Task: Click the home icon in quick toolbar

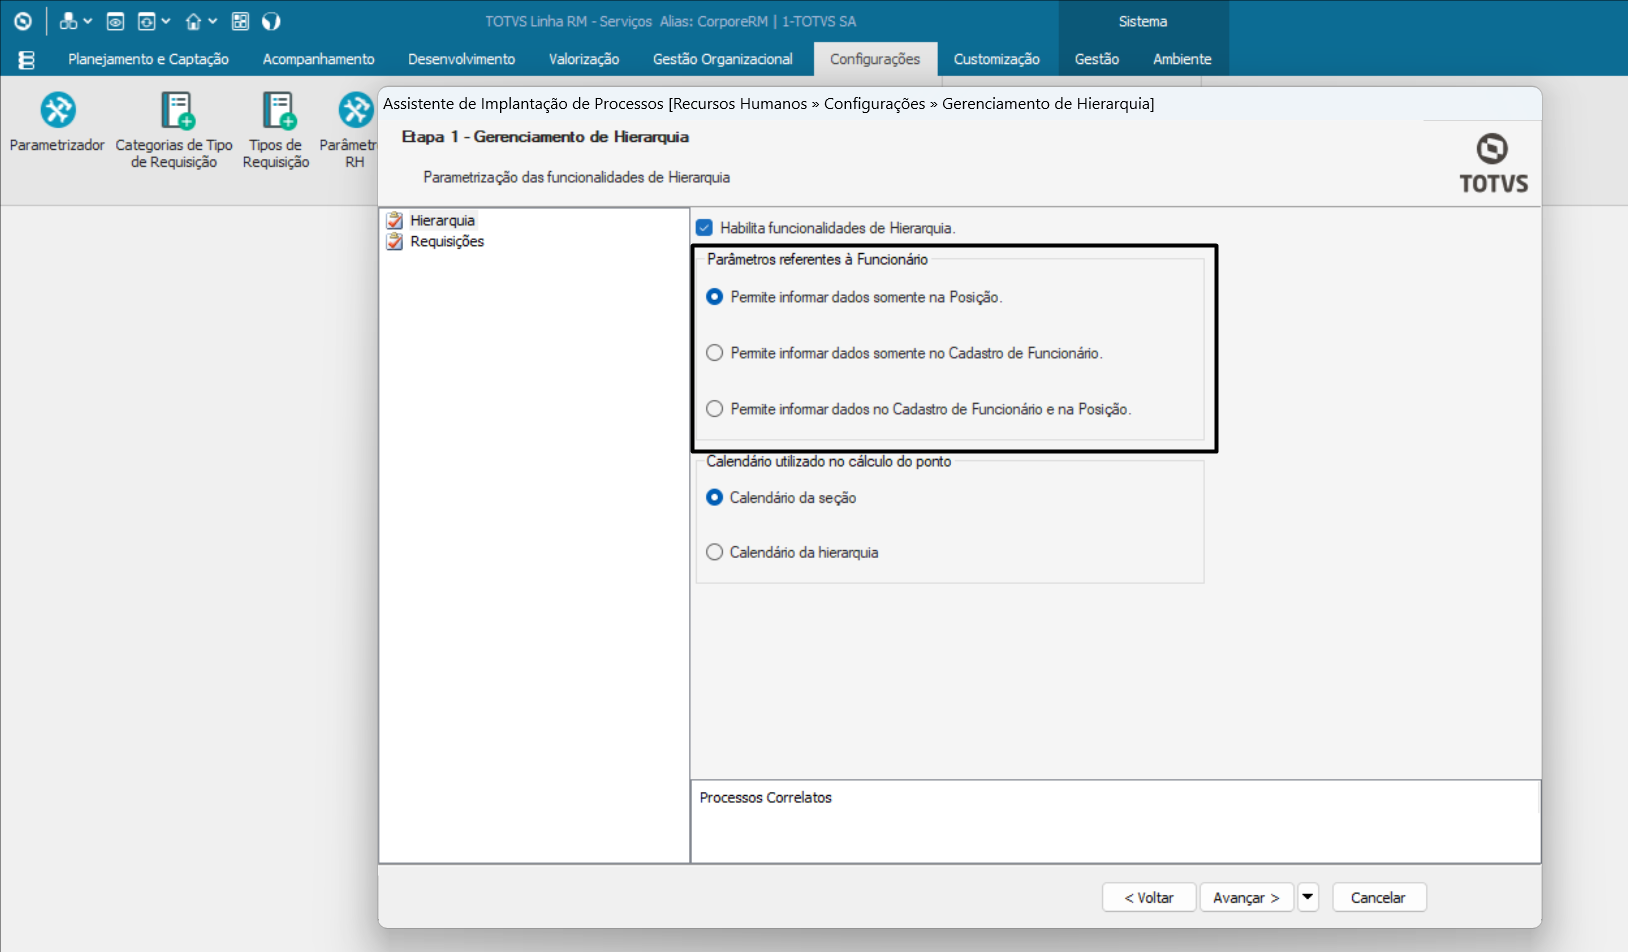Action: 193,21
